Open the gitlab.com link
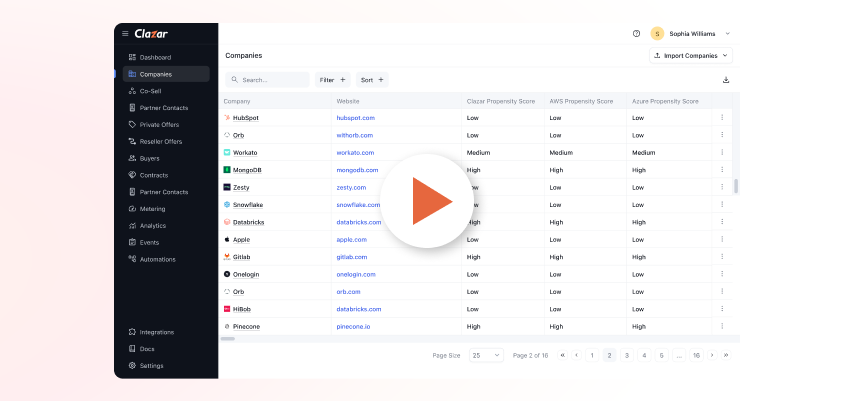 point(352,257)
